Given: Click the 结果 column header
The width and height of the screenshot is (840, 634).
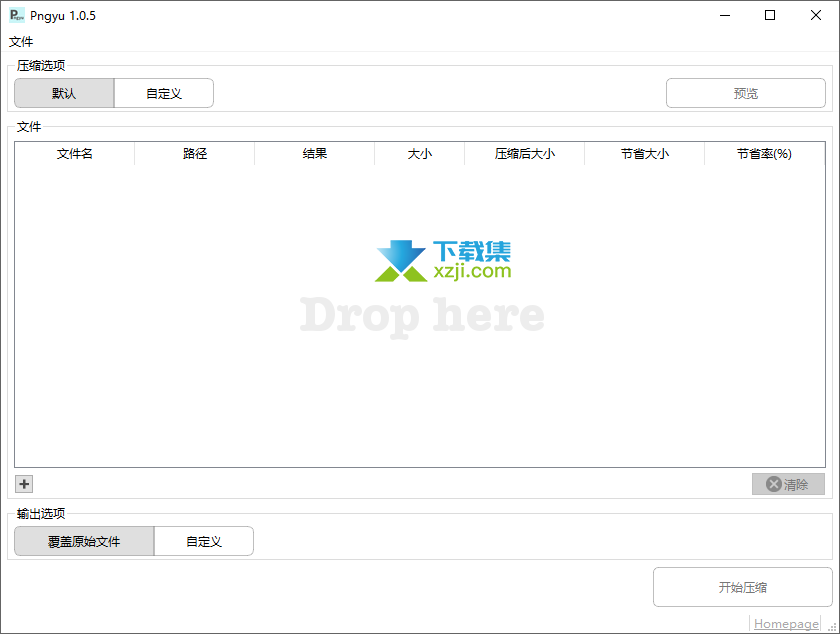Looking at the screenshot, I should tap(315, 154).
